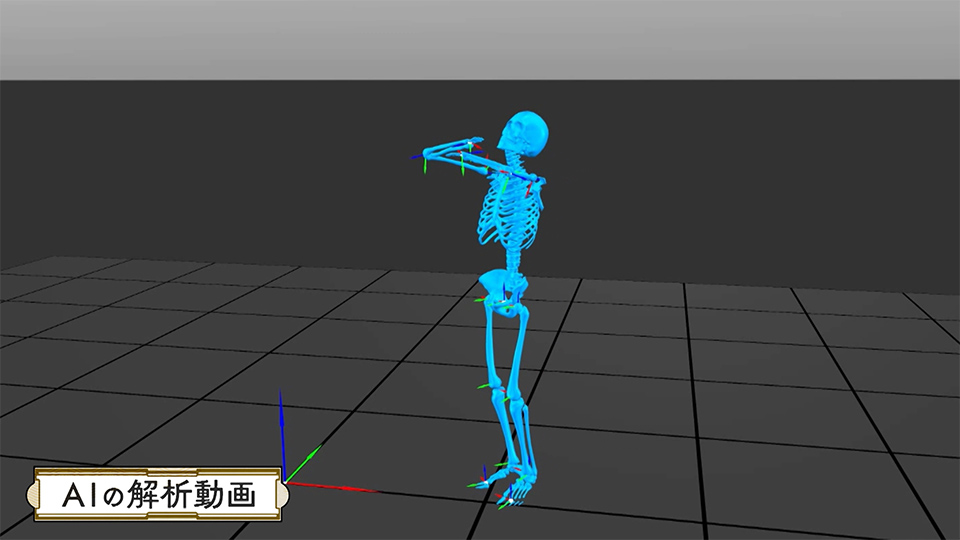The height and width of the screenshot is (540, 960).
Task: Click the skeleton's knee joint
Action: tap(509, 392)
